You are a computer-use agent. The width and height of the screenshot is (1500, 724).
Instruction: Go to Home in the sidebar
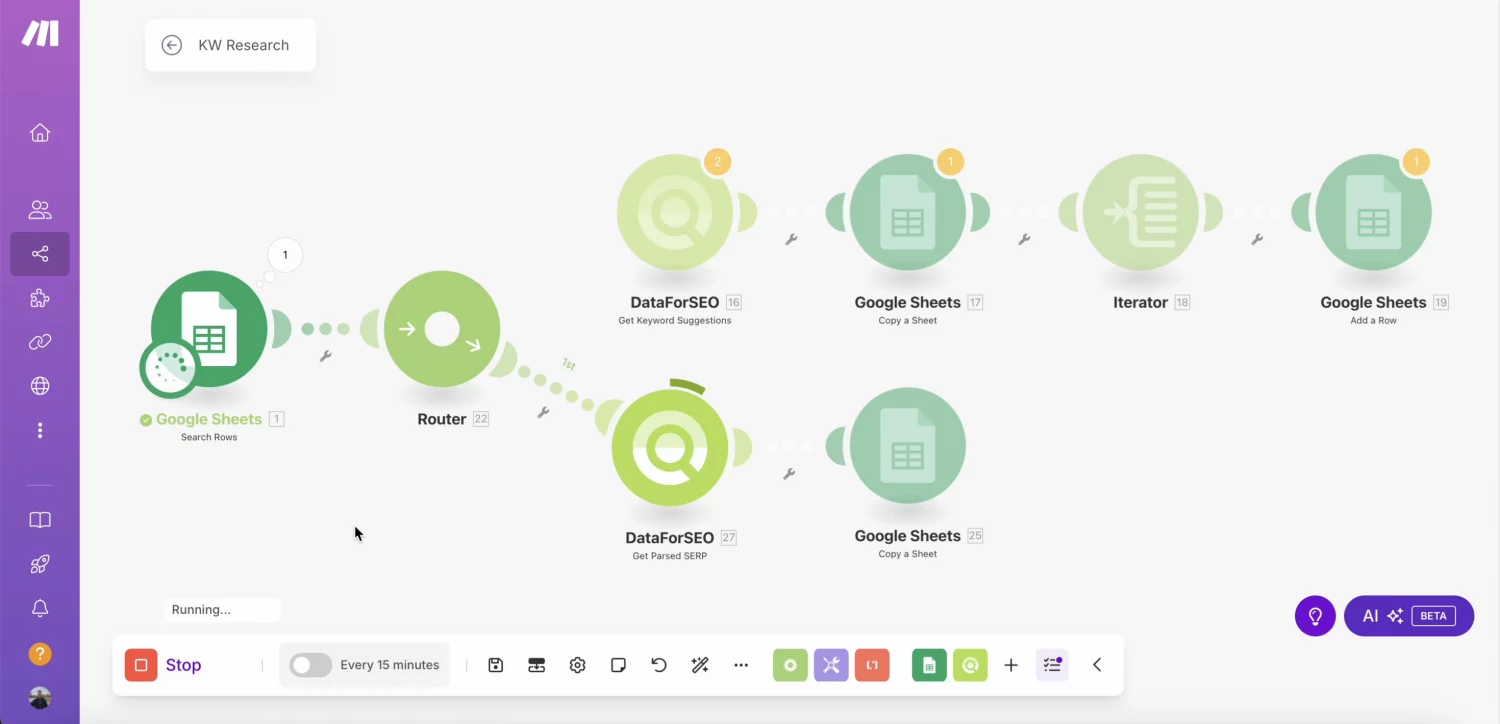pos(40,133)
